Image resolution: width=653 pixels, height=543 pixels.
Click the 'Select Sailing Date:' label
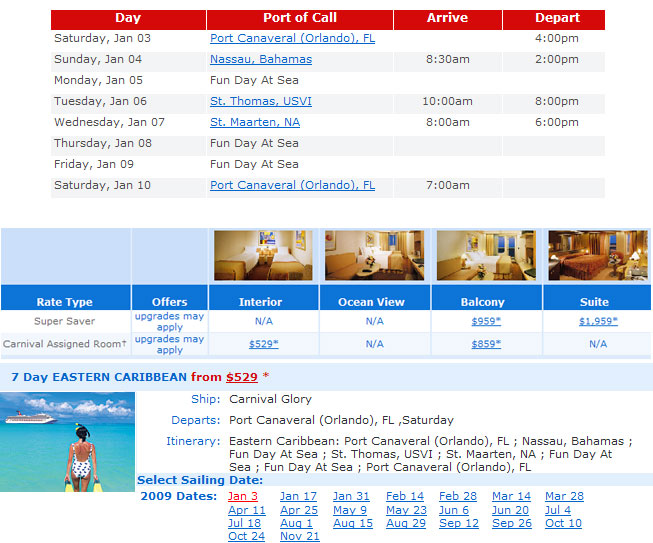[x=200, y=480]
